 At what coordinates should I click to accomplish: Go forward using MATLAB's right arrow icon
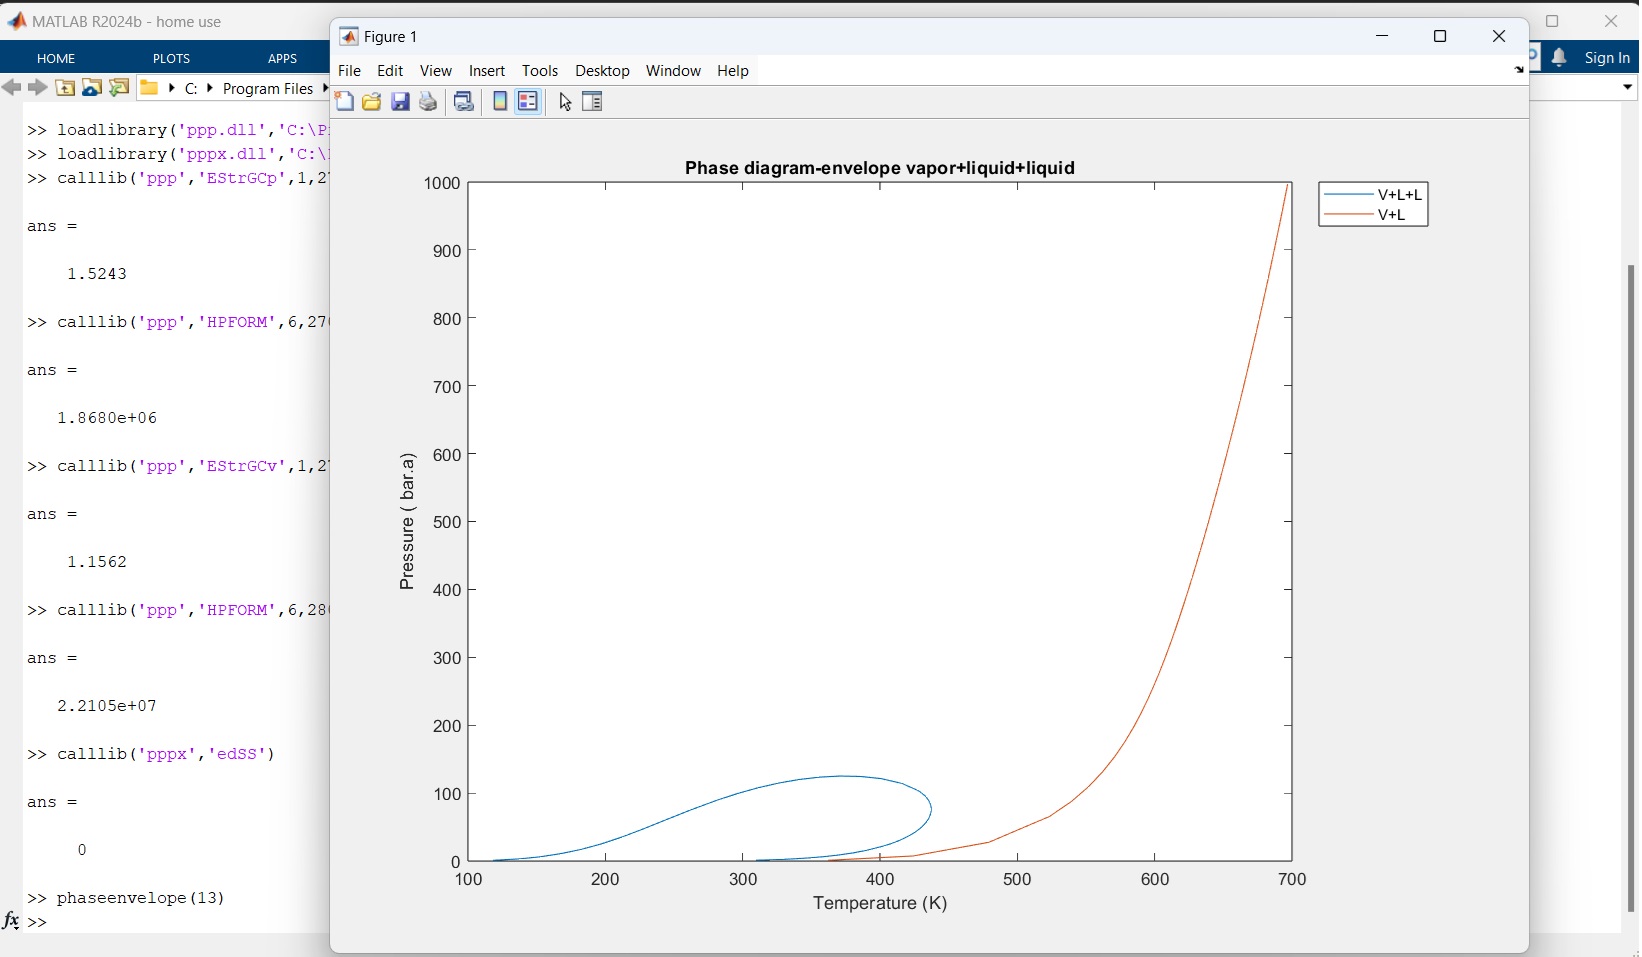coord(38,88)
